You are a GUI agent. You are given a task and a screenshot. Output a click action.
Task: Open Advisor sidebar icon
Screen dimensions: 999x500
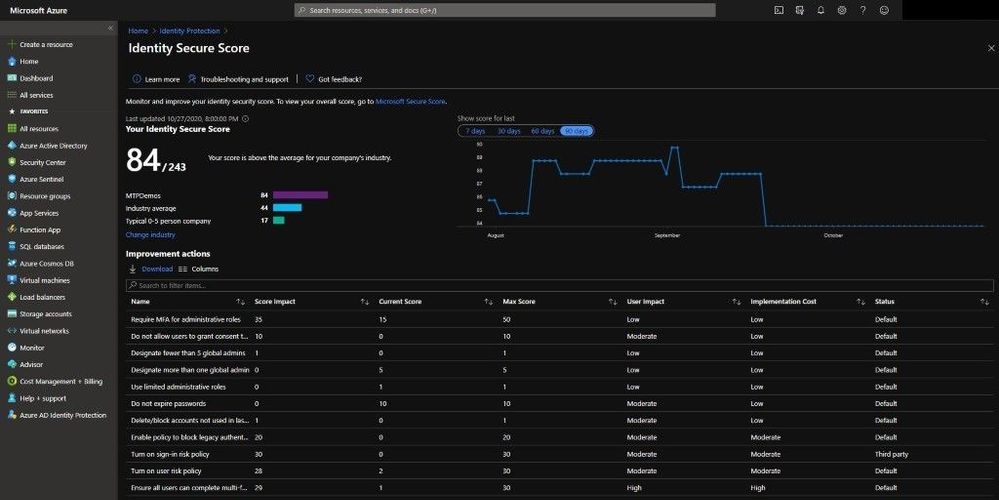[11, 364]
